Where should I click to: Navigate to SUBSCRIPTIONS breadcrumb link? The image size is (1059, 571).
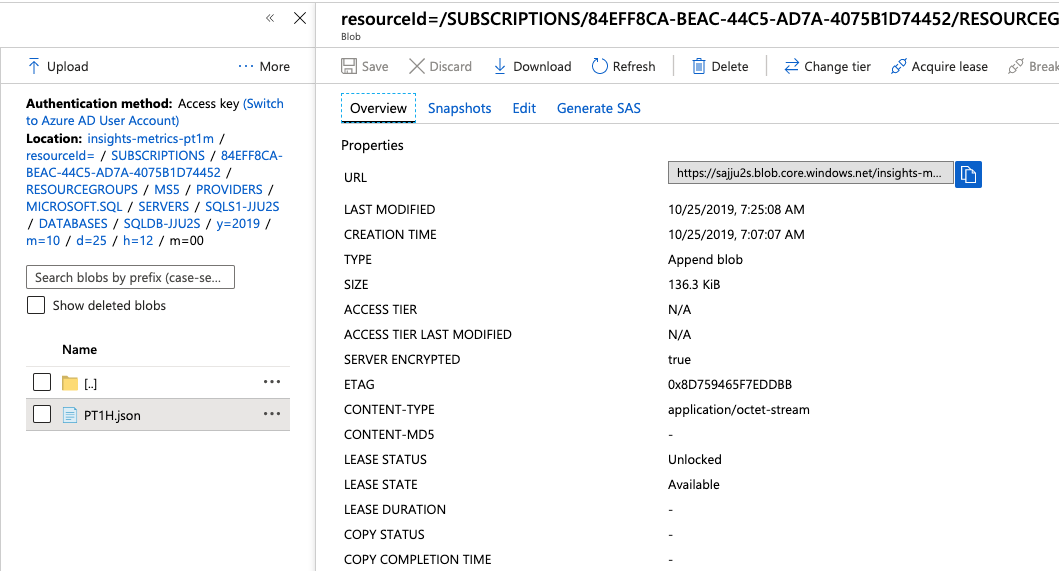pyautogui.click(x=157, y=155)
